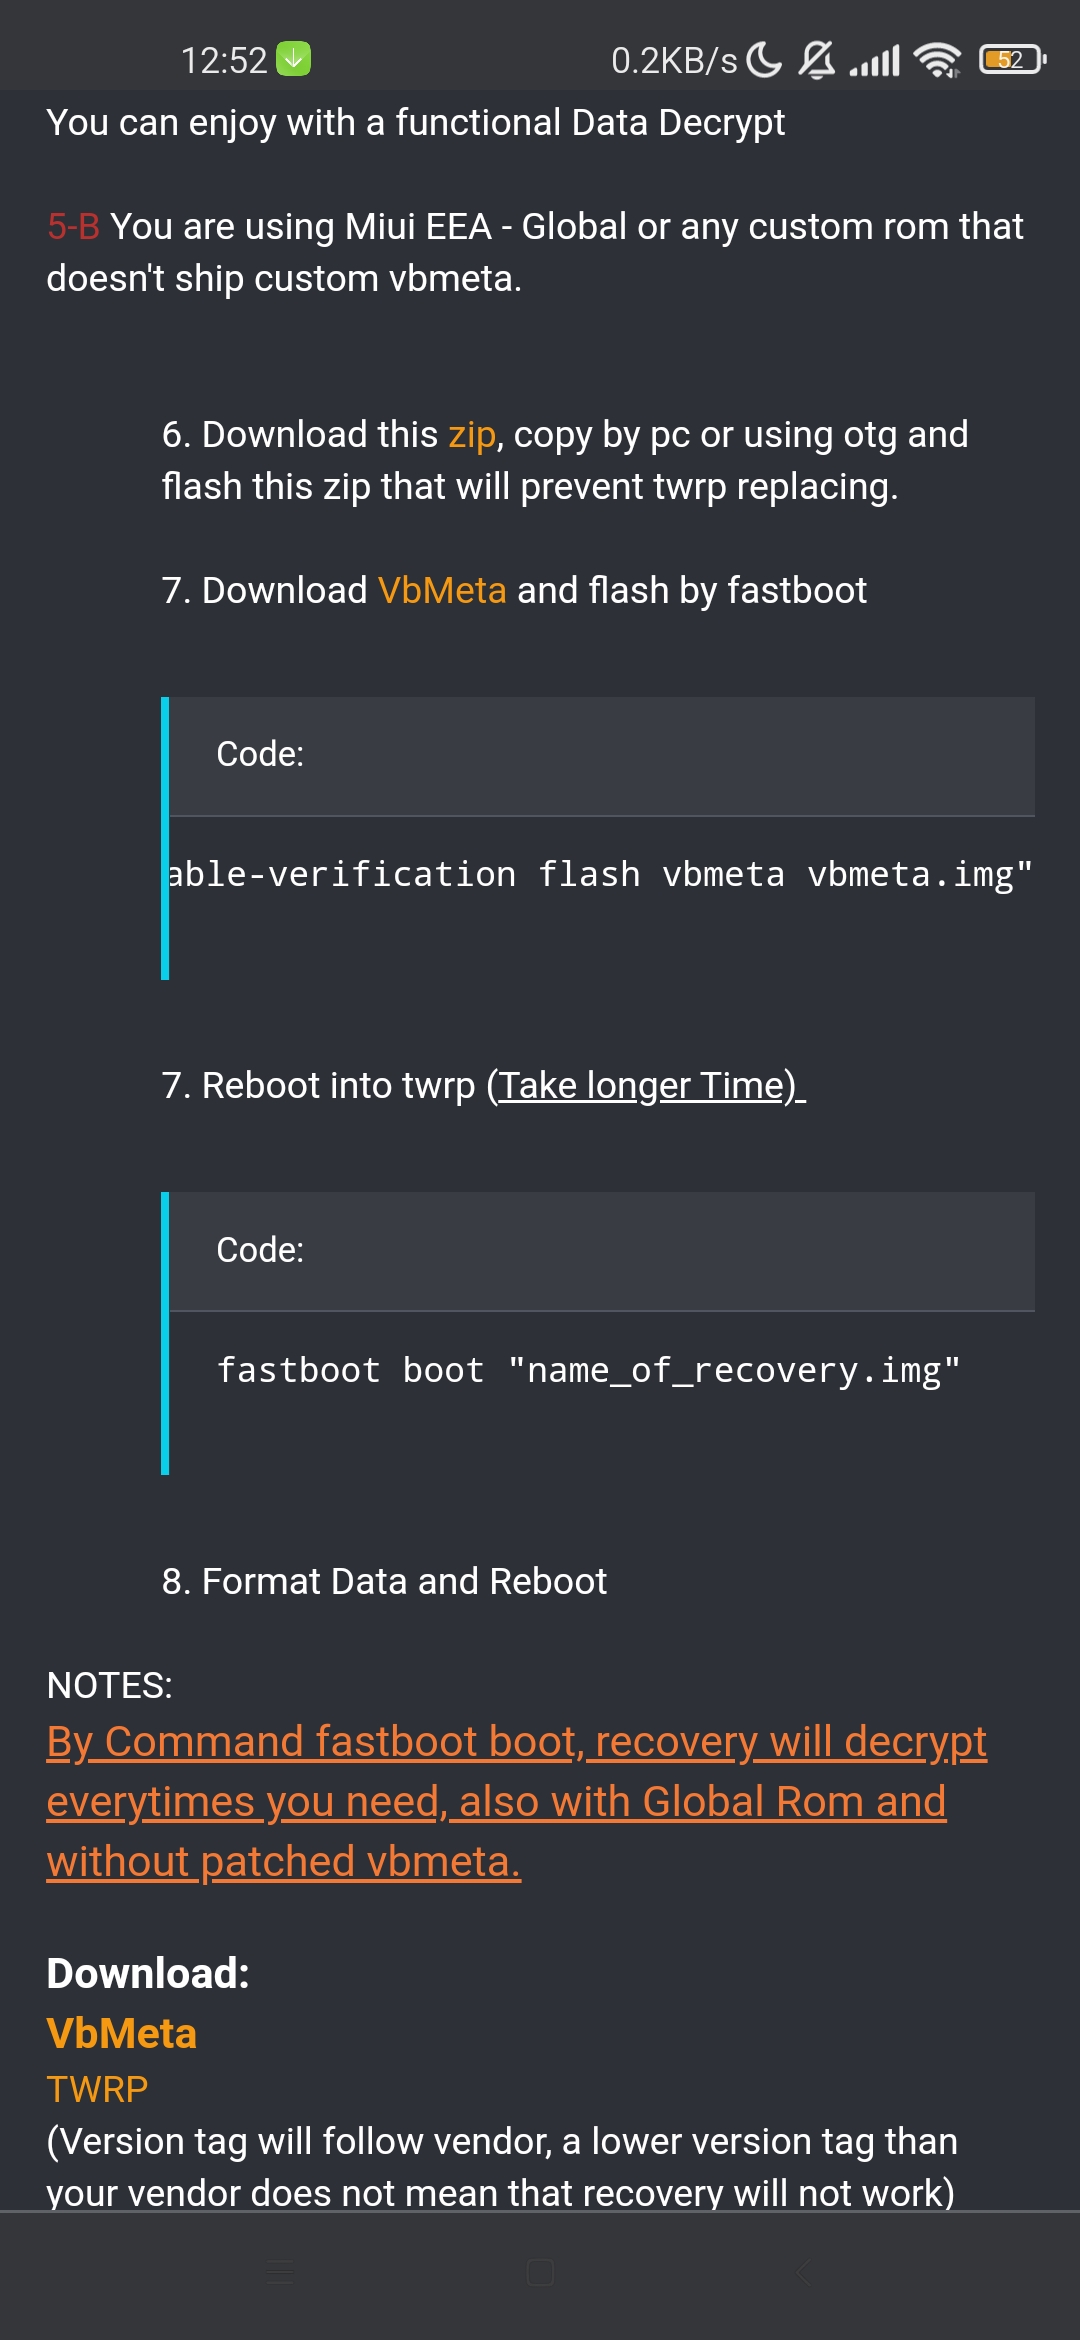Tap the orange fastboot boot decrypt note
The image size is (1080, 2340).
point(516,1801)
